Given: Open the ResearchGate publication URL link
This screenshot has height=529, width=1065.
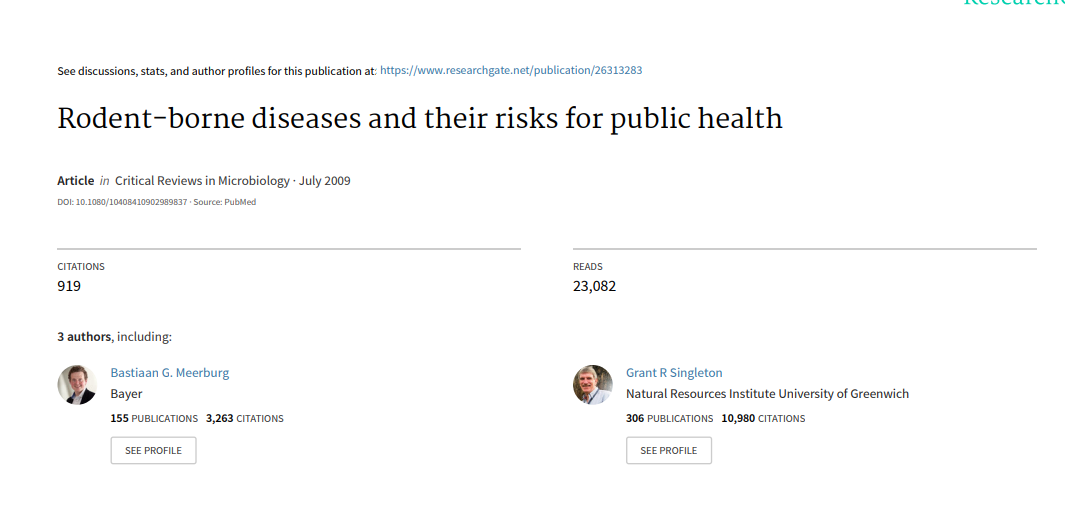Looking at the screenshot, I should tap(511, 70).
